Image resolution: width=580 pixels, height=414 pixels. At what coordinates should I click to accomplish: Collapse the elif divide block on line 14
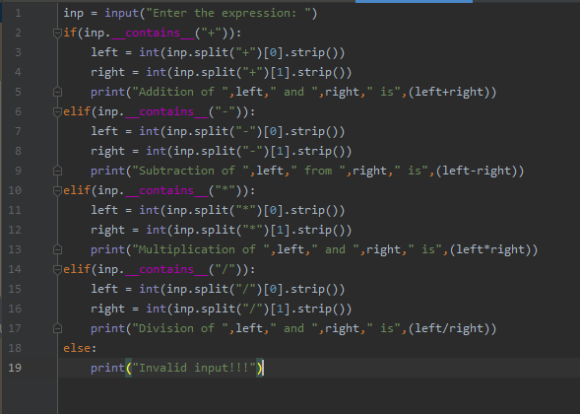57,269
